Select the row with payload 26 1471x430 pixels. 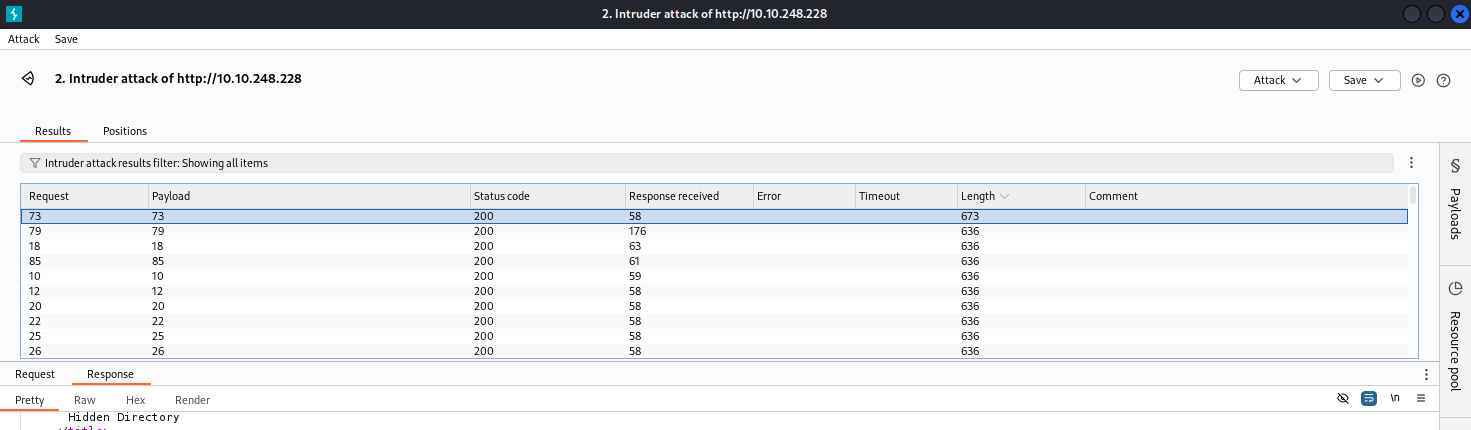point(714,351)
